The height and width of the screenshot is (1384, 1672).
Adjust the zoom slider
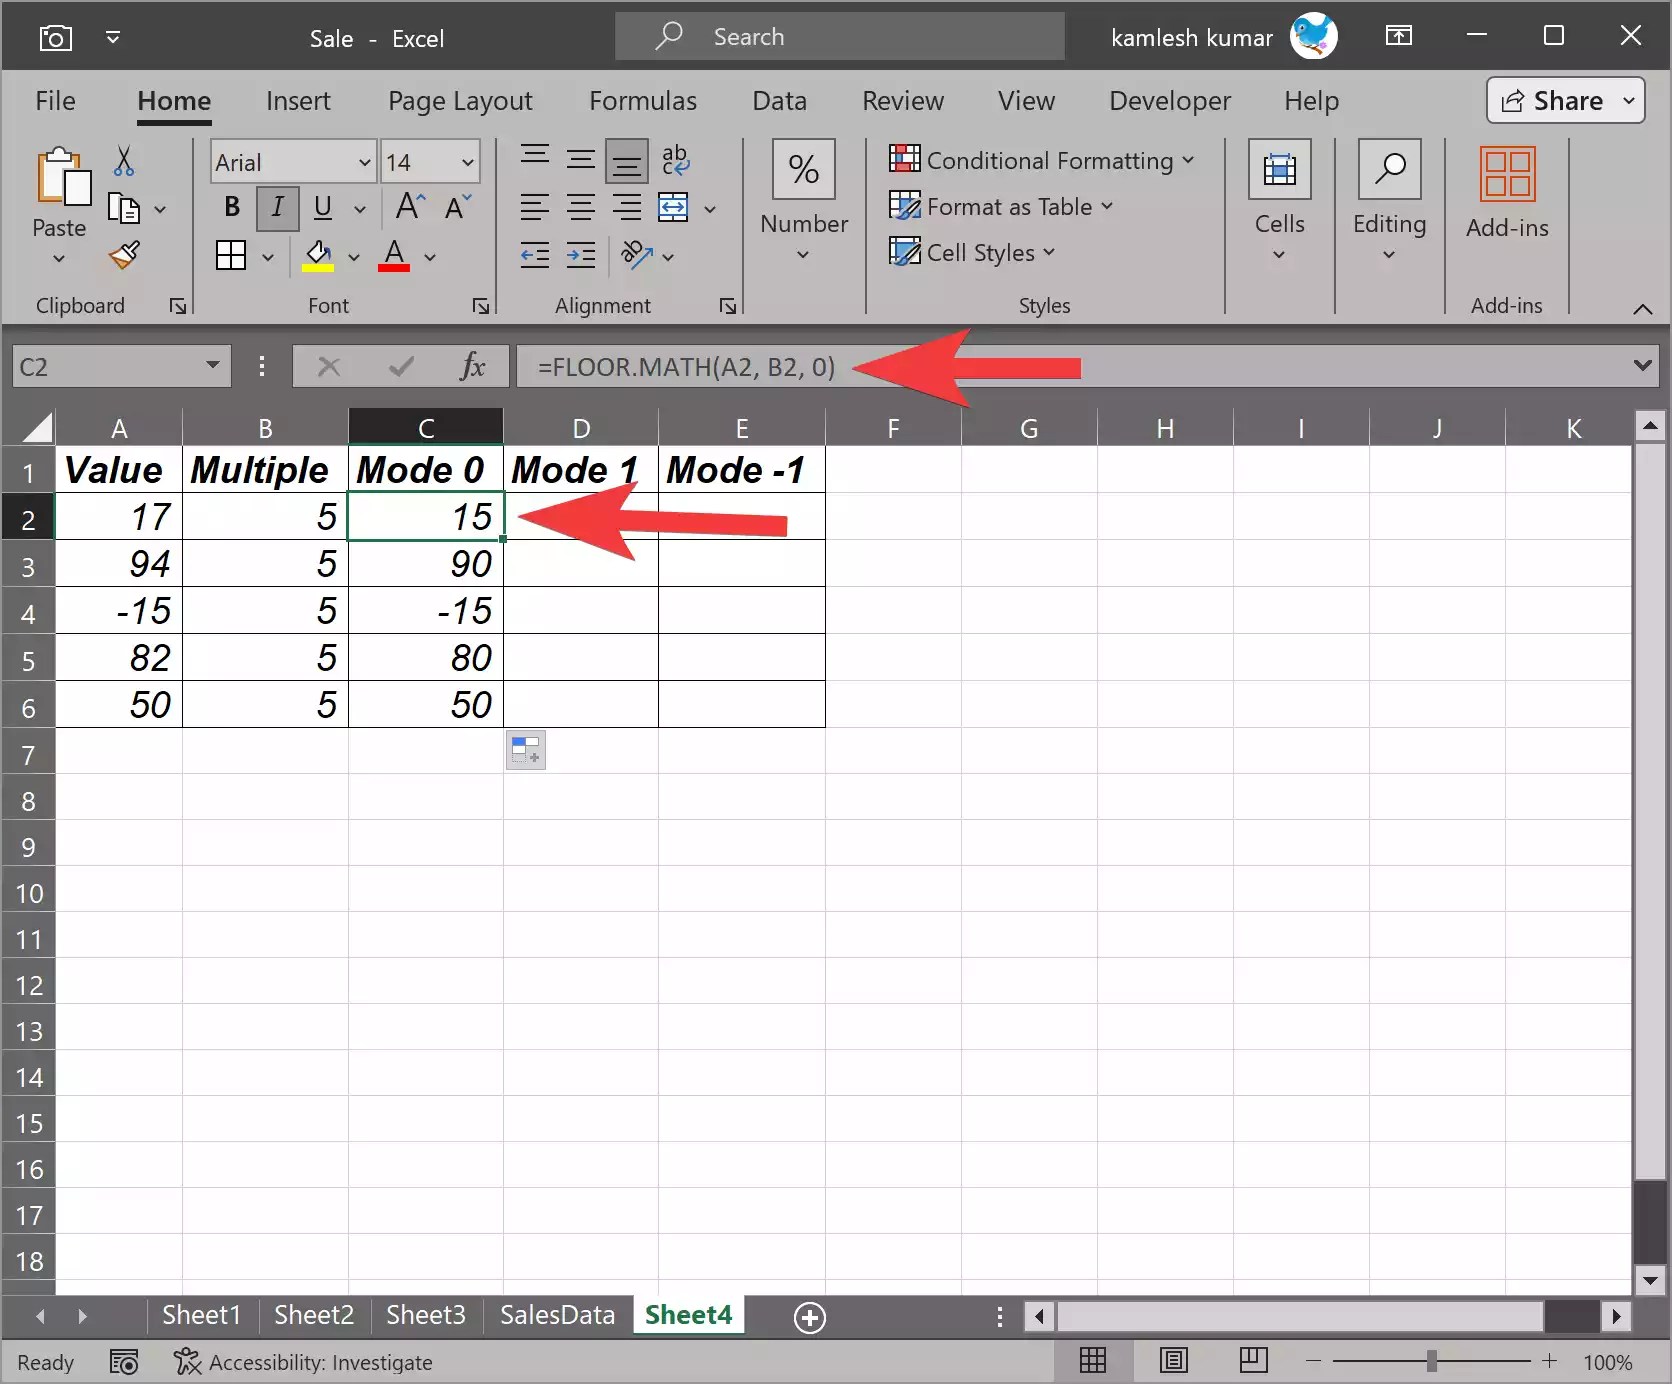tap(1432, 1361)
